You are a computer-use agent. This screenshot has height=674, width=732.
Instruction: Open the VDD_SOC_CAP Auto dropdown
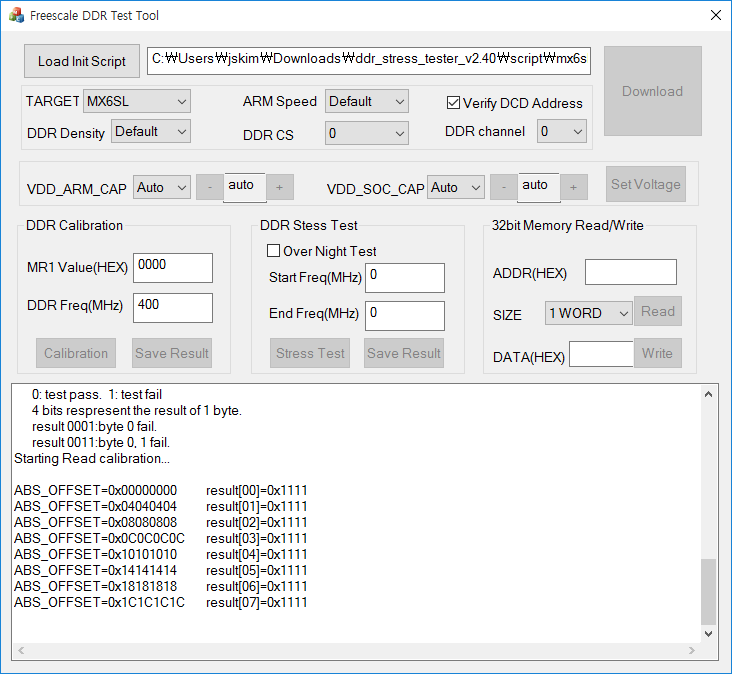pos(456,188)
